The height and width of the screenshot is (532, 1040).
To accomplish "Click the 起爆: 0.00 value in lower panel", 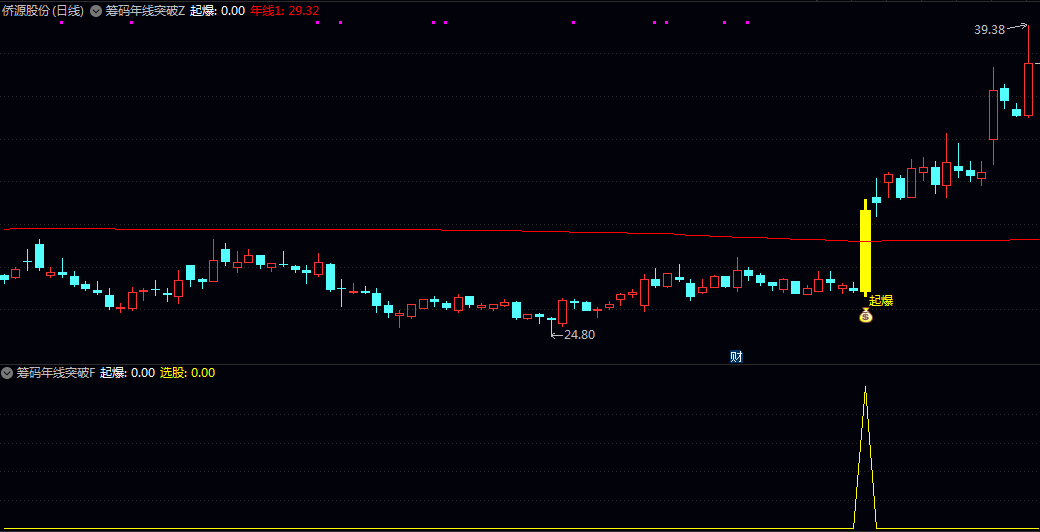I will click(x=127, y=373).
